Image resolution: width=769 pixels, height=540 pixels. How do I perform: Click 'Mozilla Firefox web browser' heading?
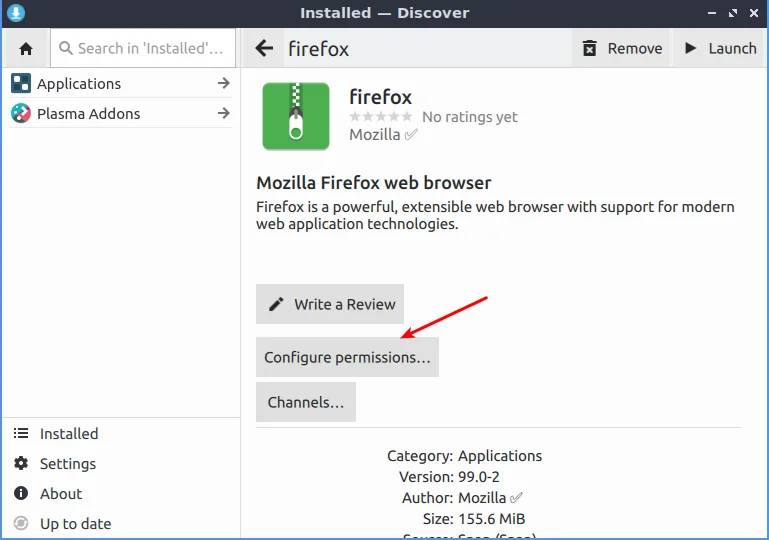[x=373, y=182]
